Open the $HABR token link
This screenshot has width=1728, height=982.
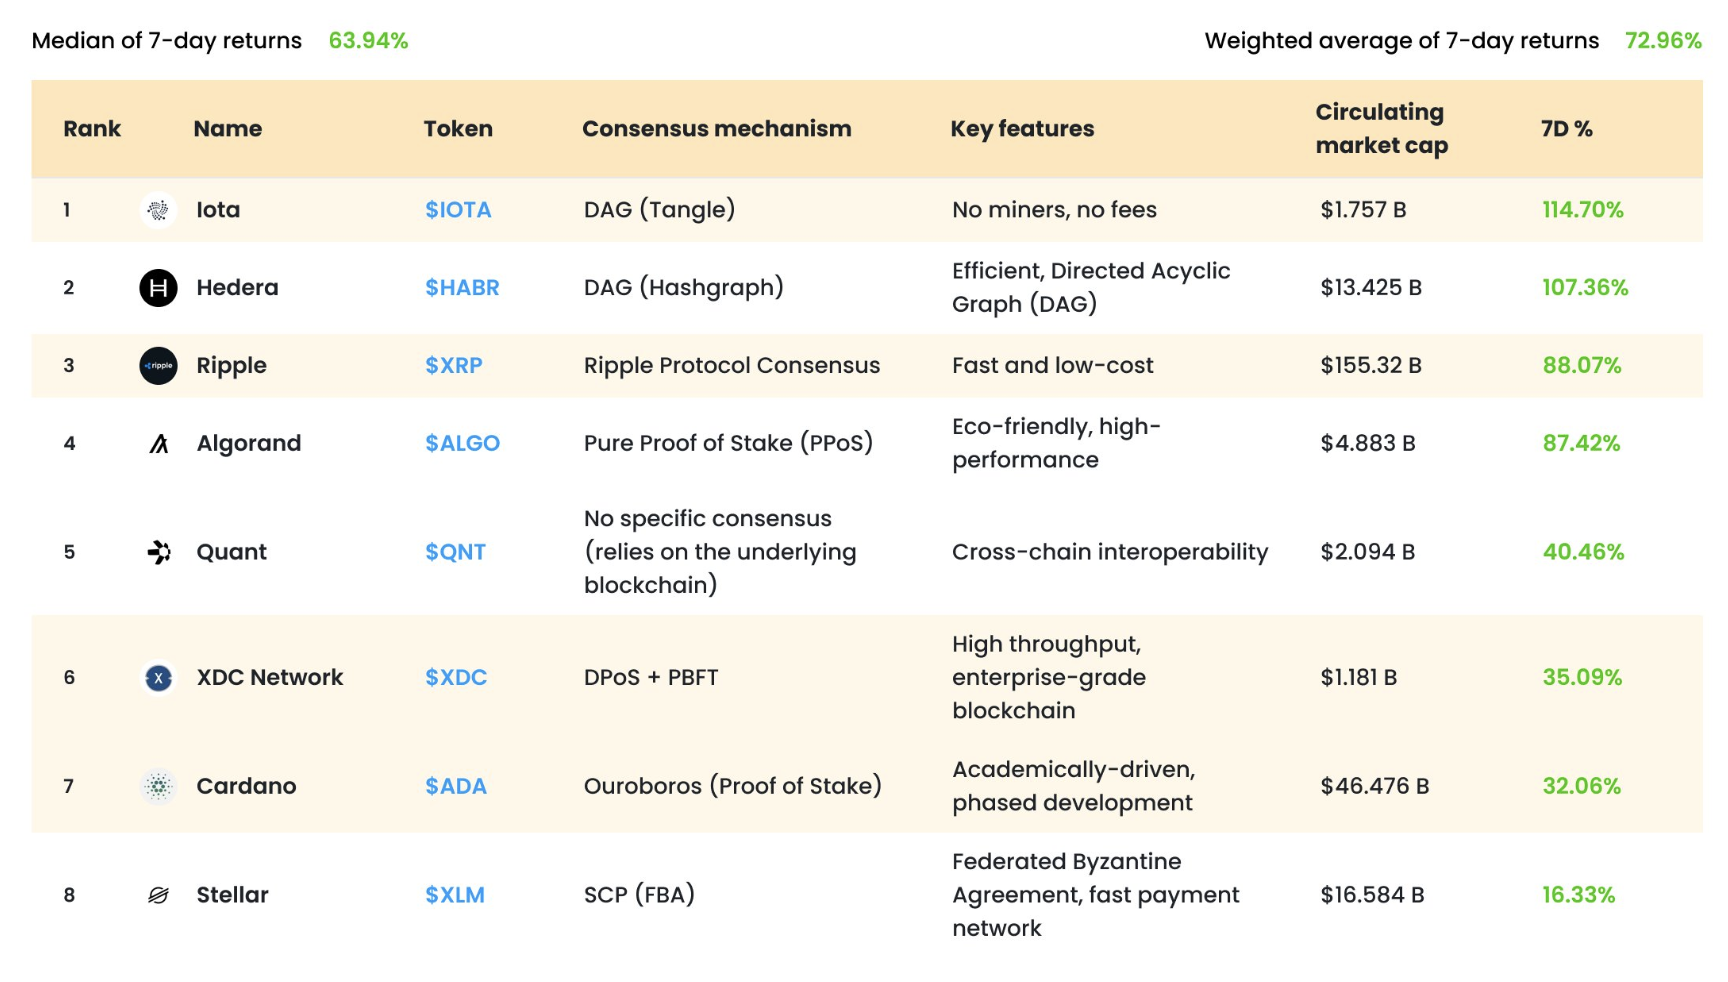462,288
